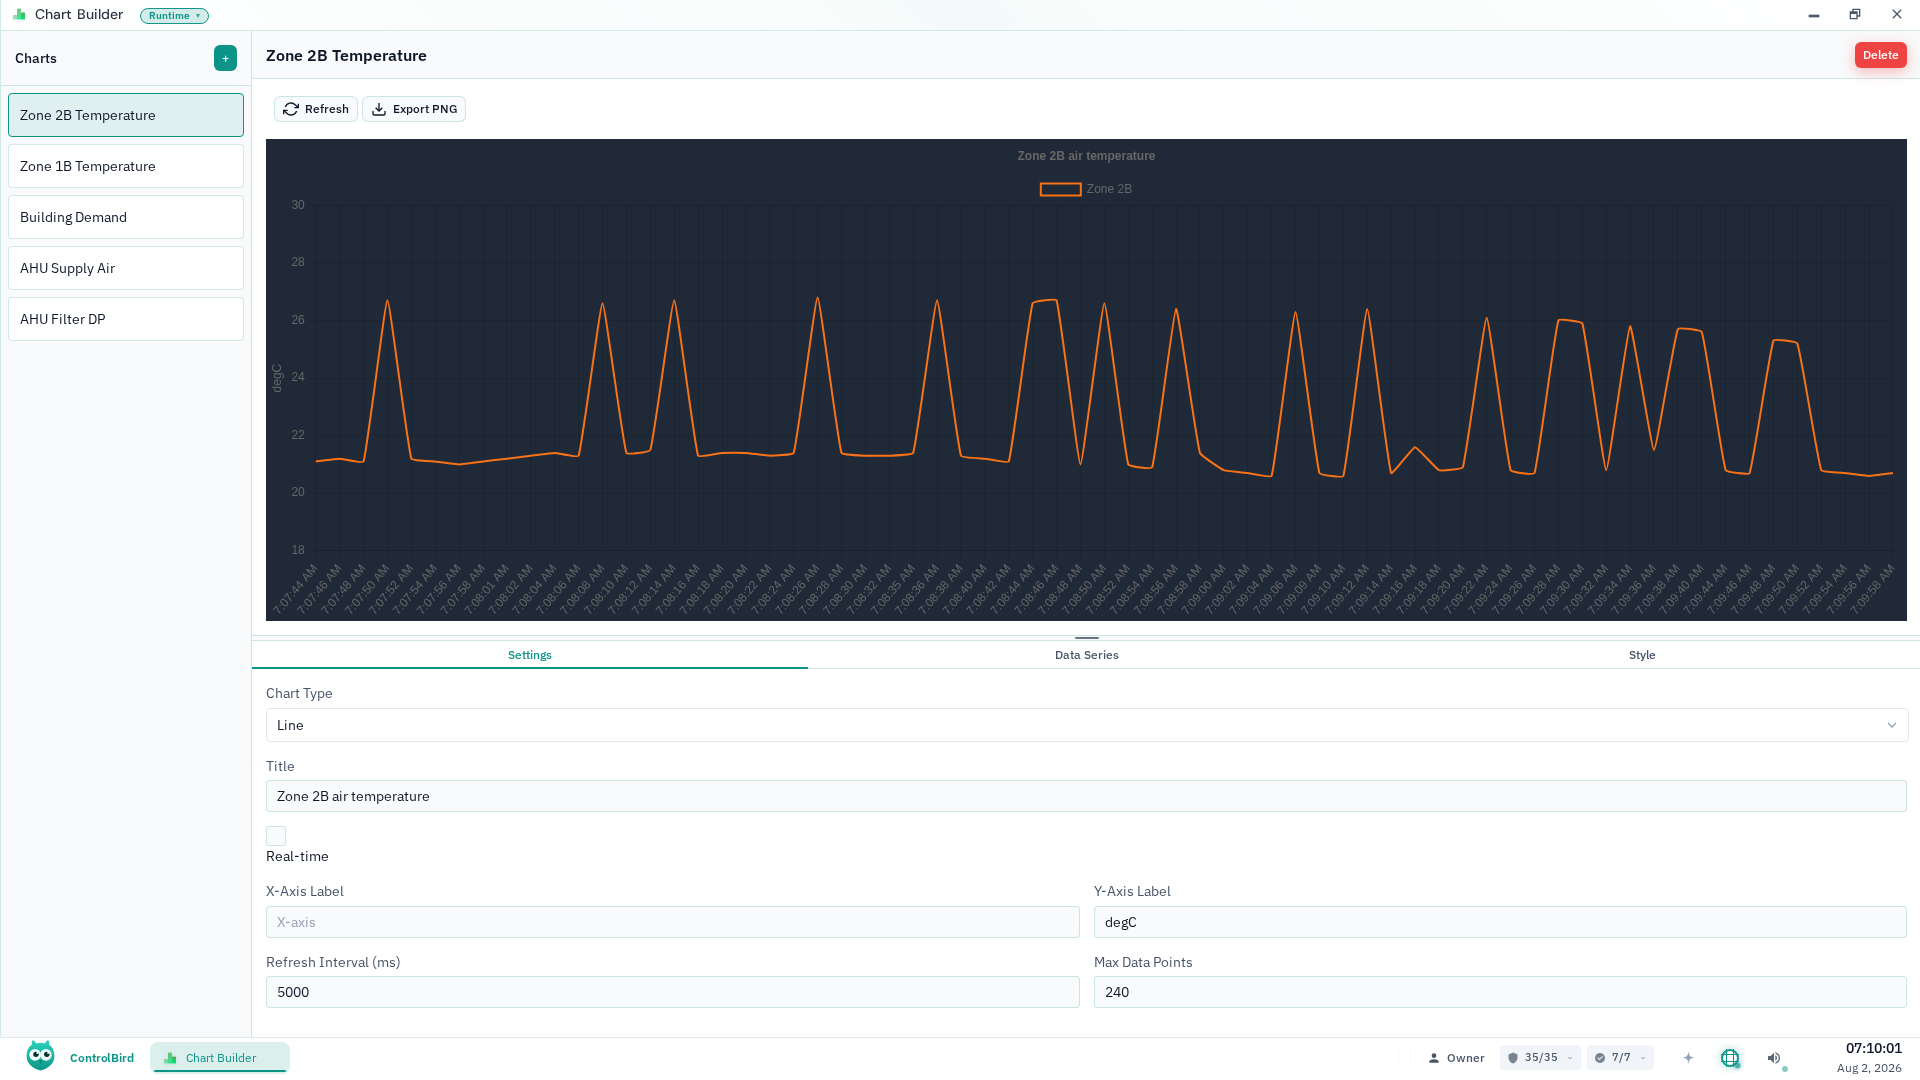Delete the Zone 2B Temperature chart

1880,55
